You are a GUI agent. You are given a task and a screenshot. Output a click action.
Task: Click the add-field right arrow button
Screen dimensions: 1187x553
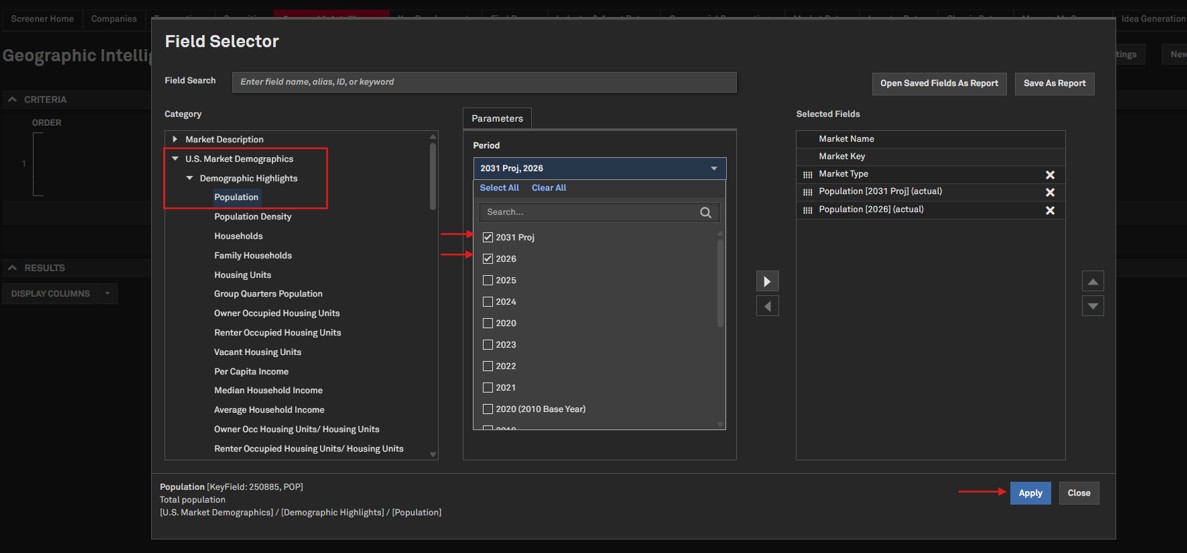coord(767,282)
